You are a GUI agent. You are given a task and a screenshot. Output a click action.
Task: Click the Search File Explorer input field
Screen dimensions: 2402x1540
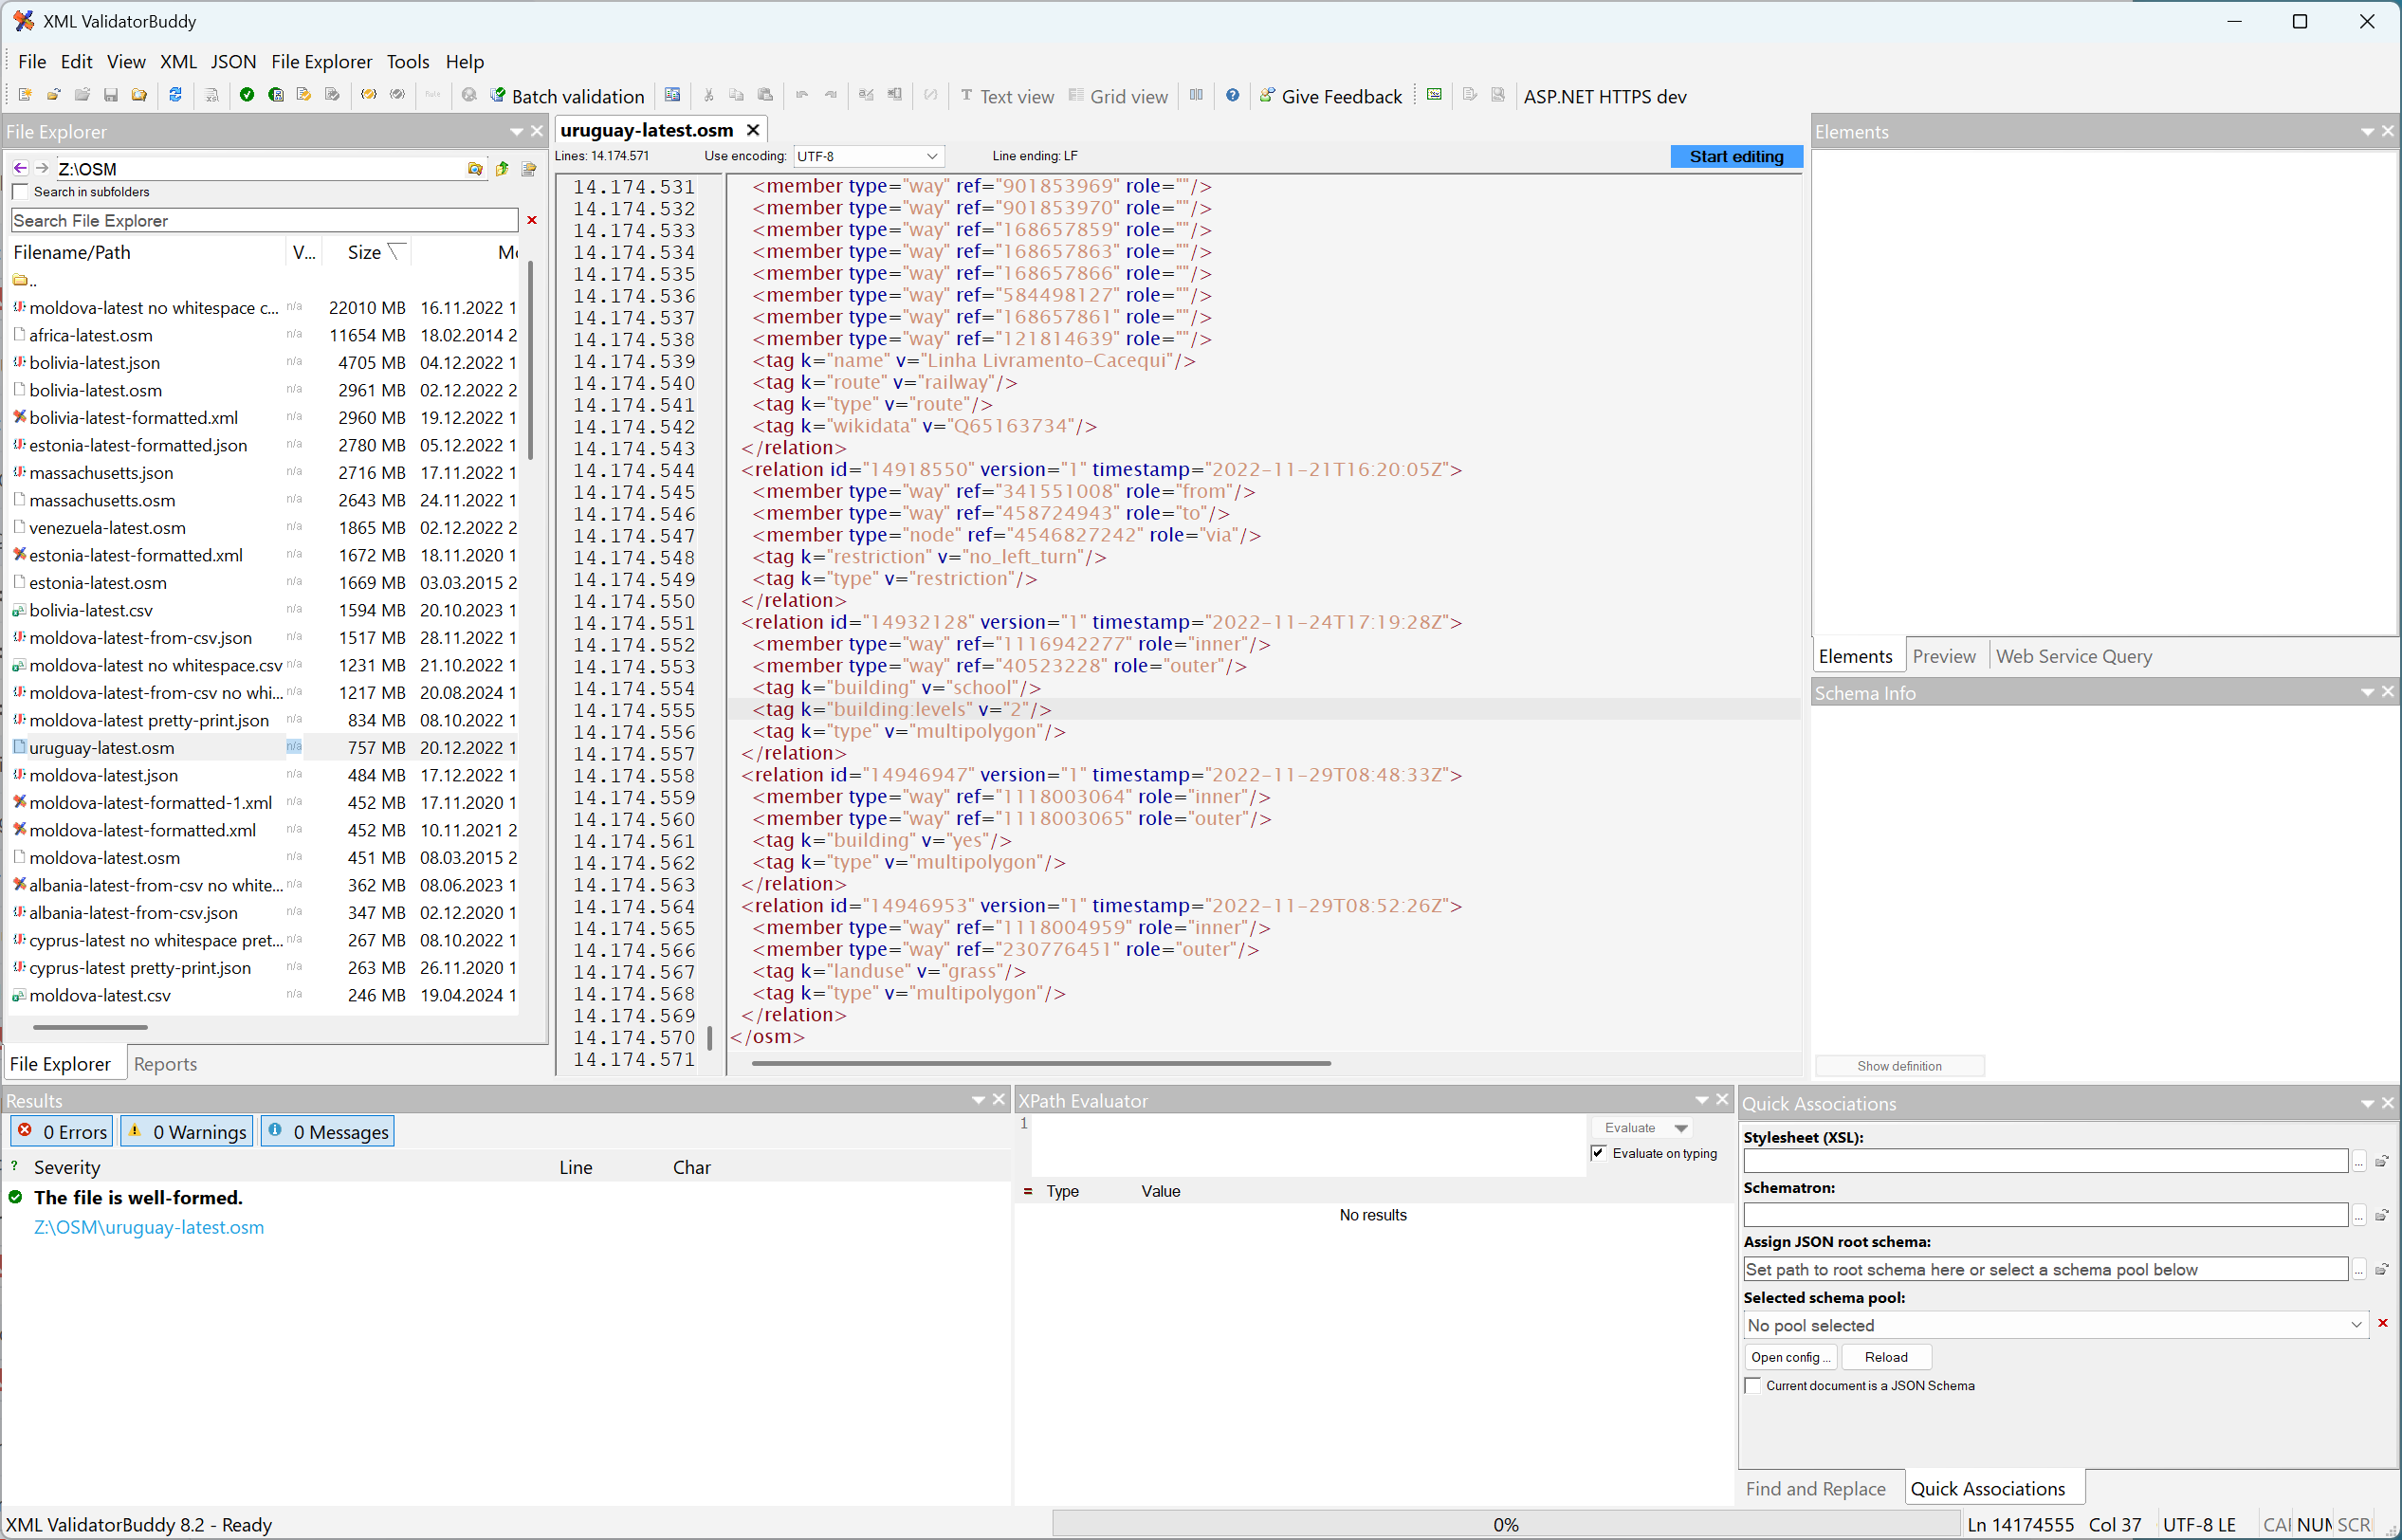(x=265, y=220)
